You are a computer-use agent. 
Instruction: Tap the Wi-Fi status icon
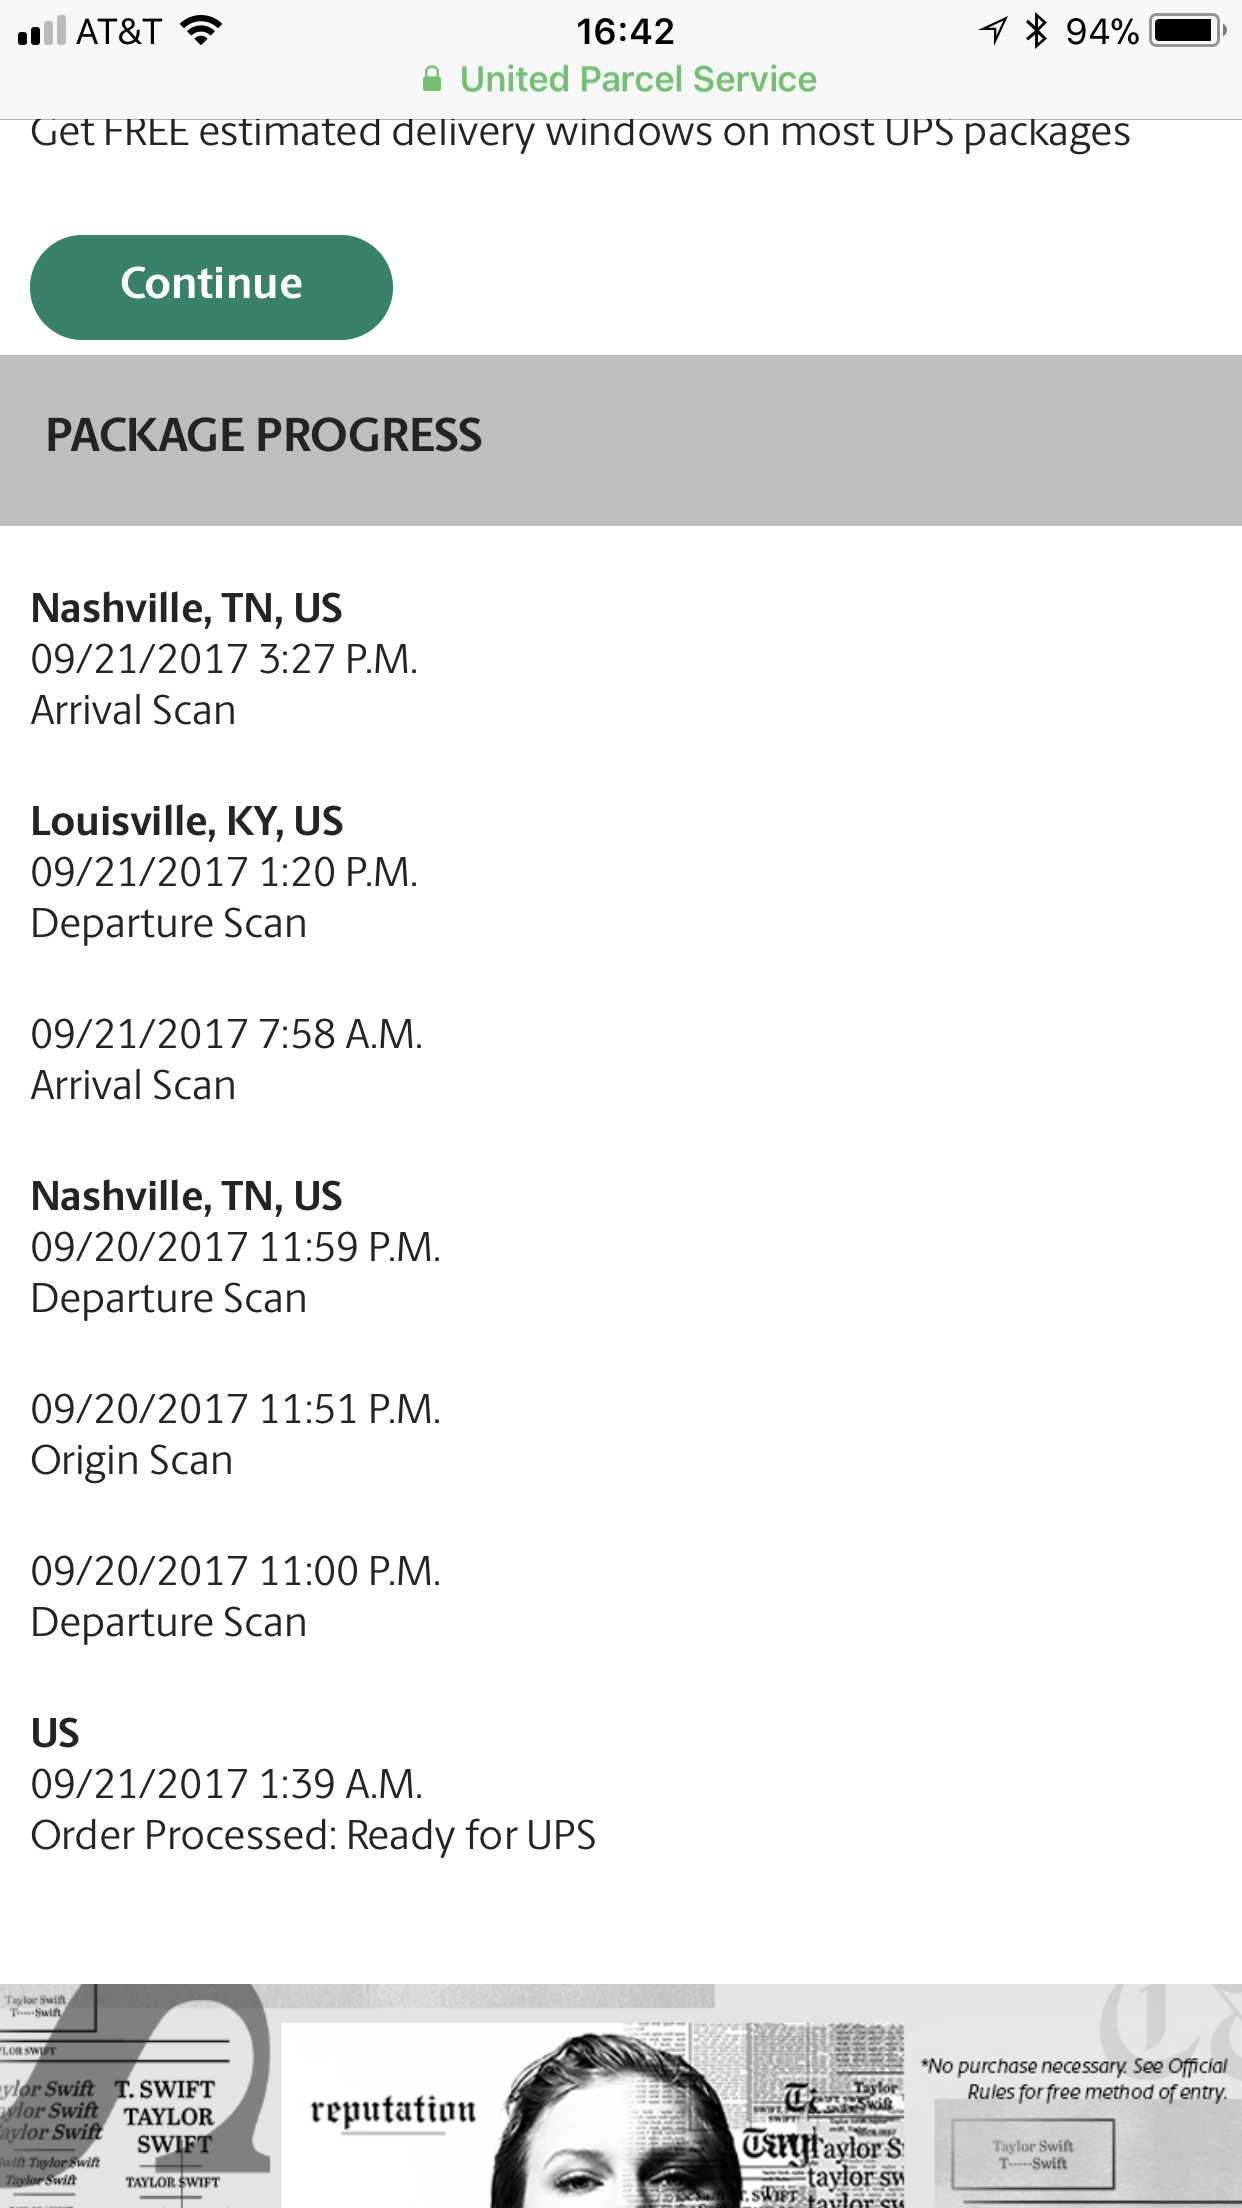[x=201, y=30]
